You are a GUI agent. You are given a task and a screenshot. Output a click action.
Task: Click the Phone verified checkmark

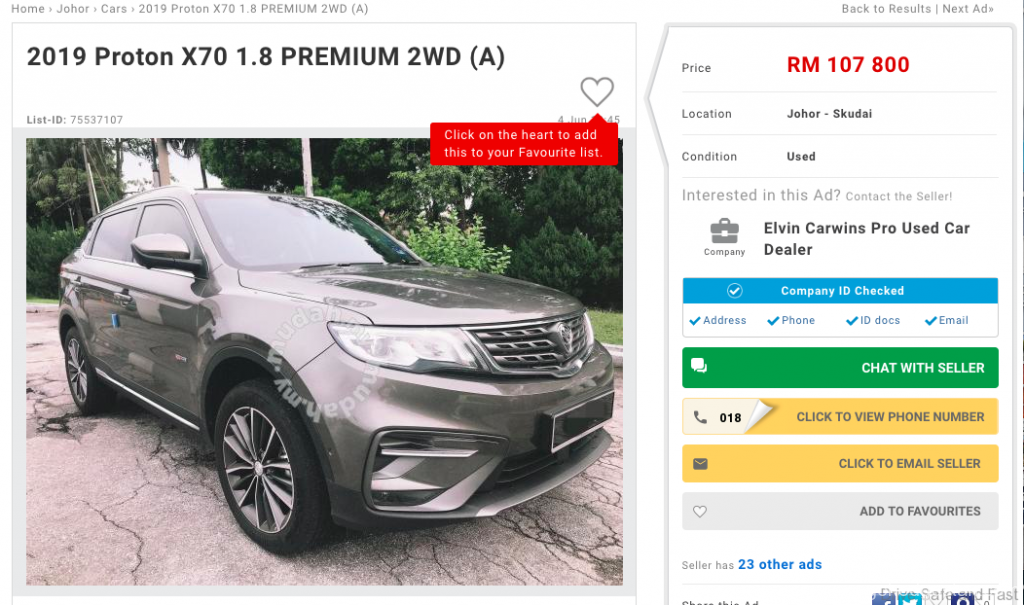click(x=773, y=321)
